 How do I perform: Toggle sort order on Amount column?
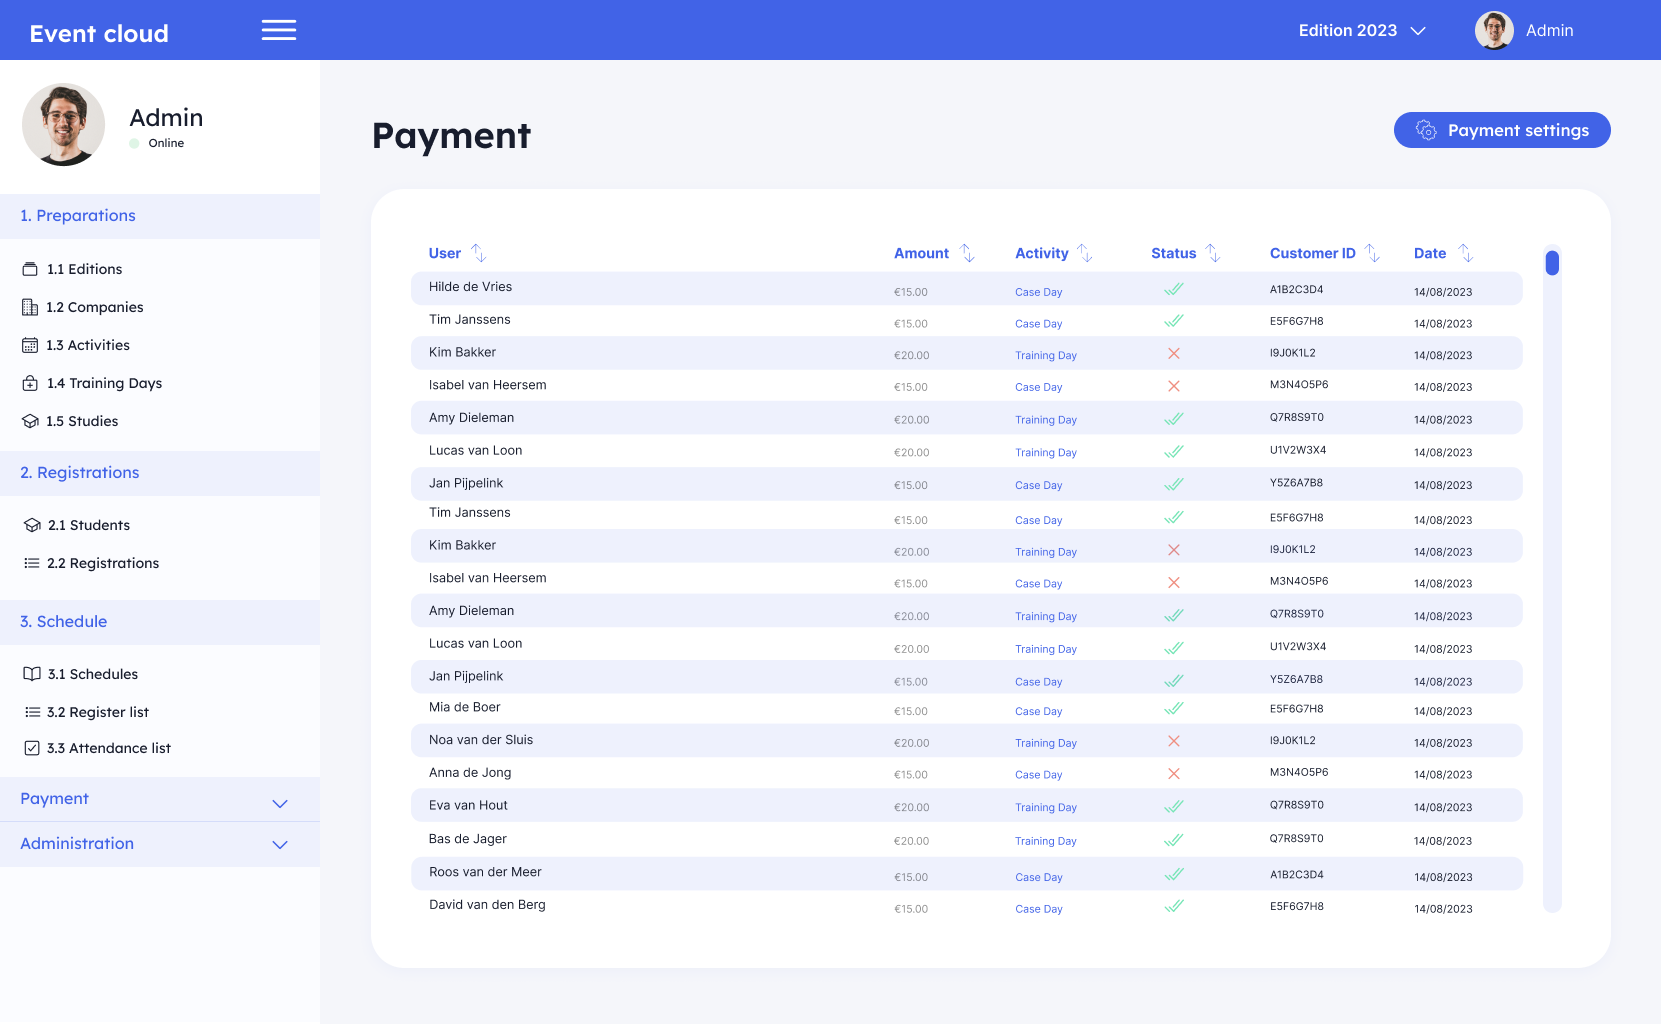pyautogui.click(x=967, y=253)
